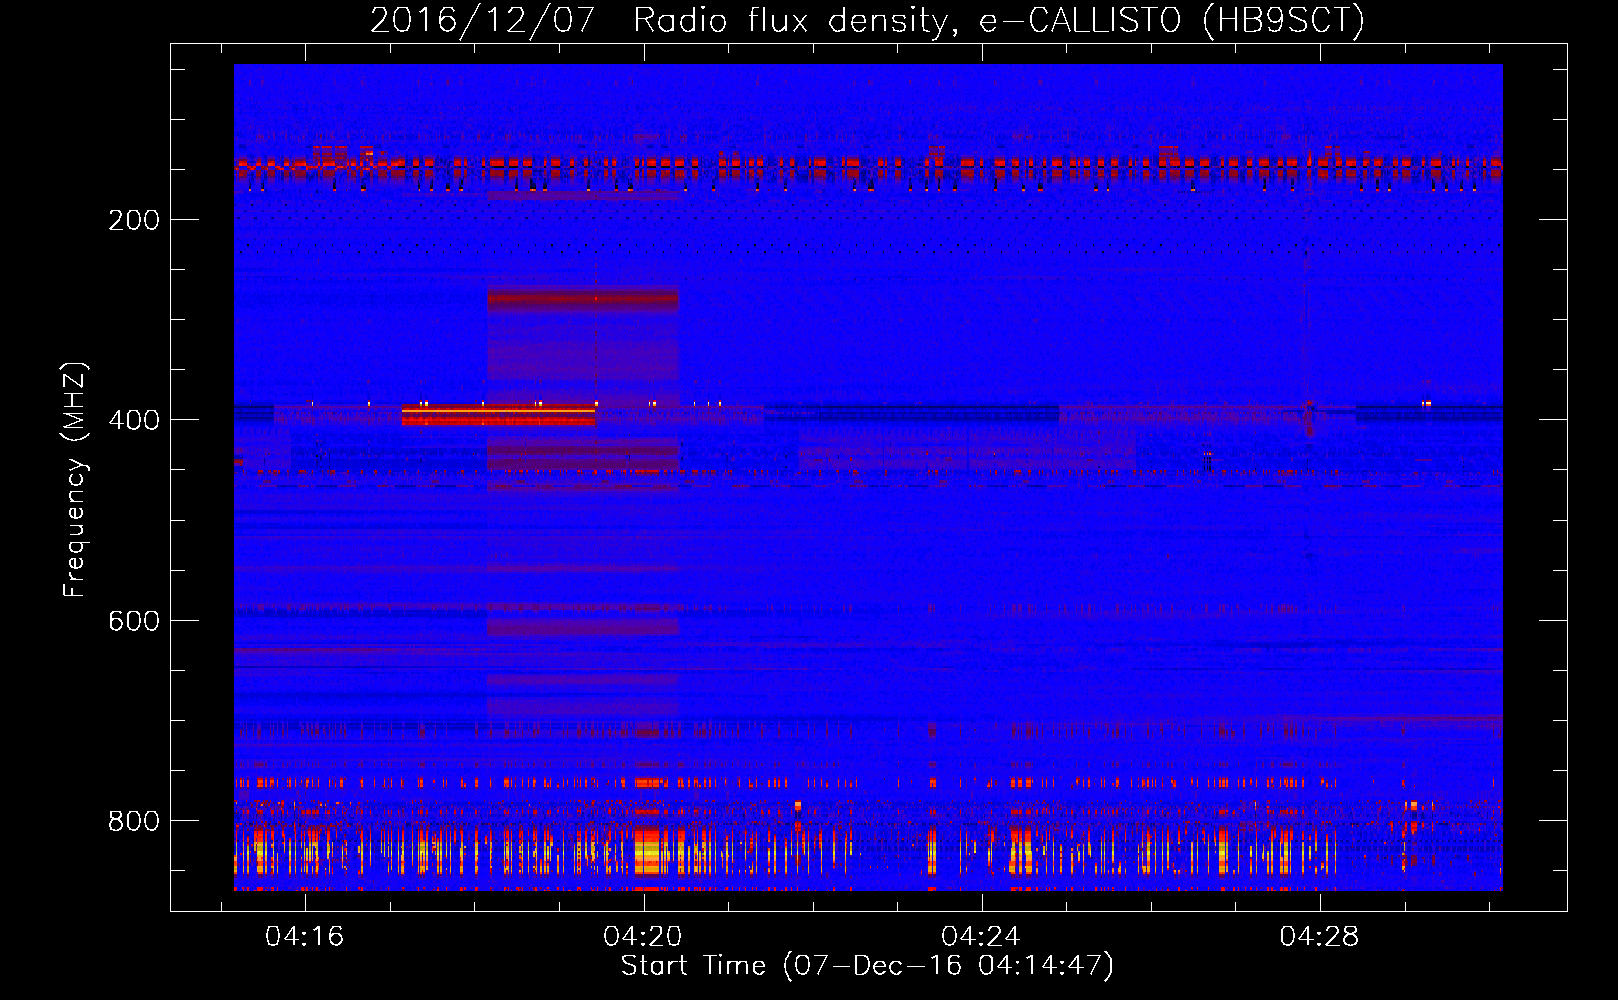The width and height of the screenshot is (1618, 1000).
Task: Click the 04:16 time tick label
Action: pos(304,936)
